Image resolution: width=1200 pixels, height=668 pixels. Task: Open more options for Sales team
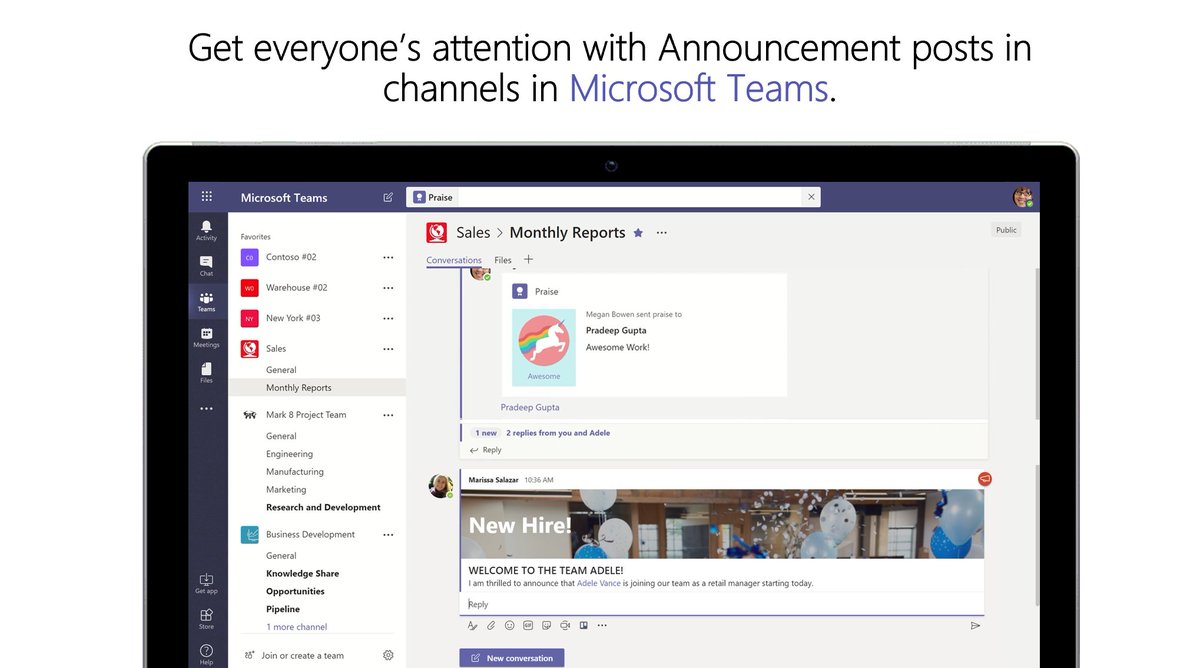[388, 349]
